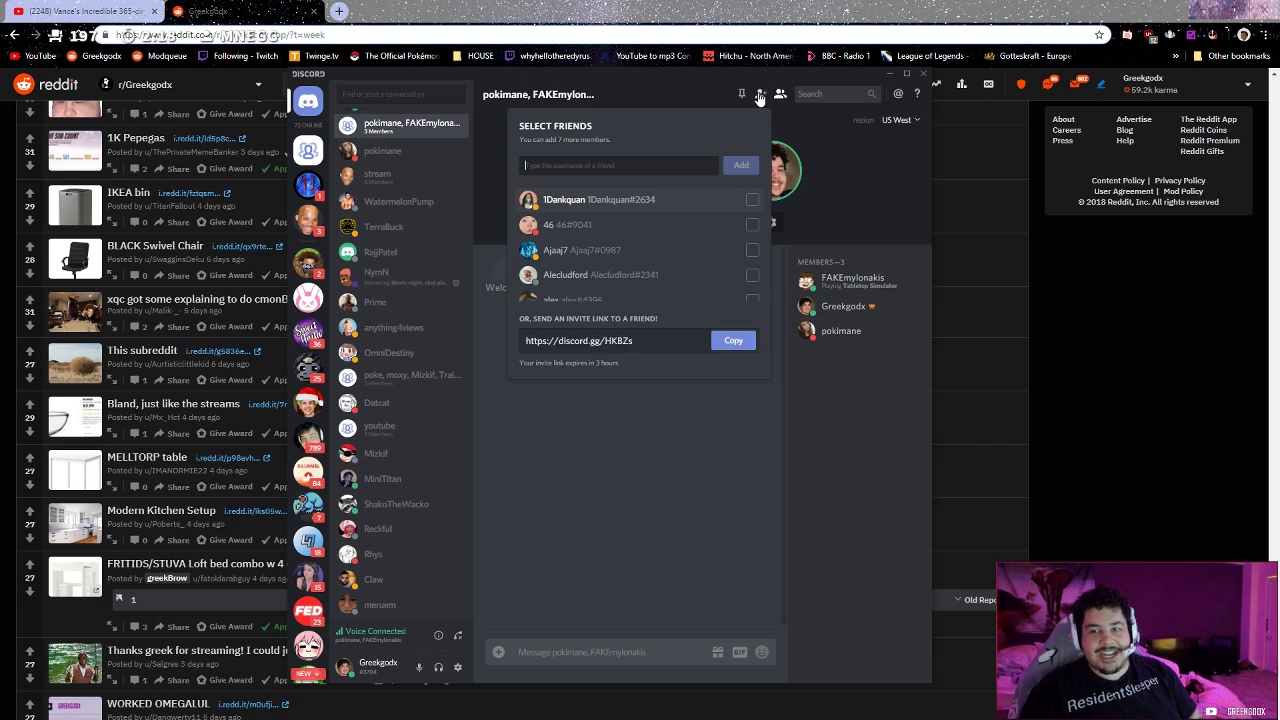This screenshot has width=1280, height=720.
Task: Open Discord mentions with the @ icon
Action: (898, 94)
